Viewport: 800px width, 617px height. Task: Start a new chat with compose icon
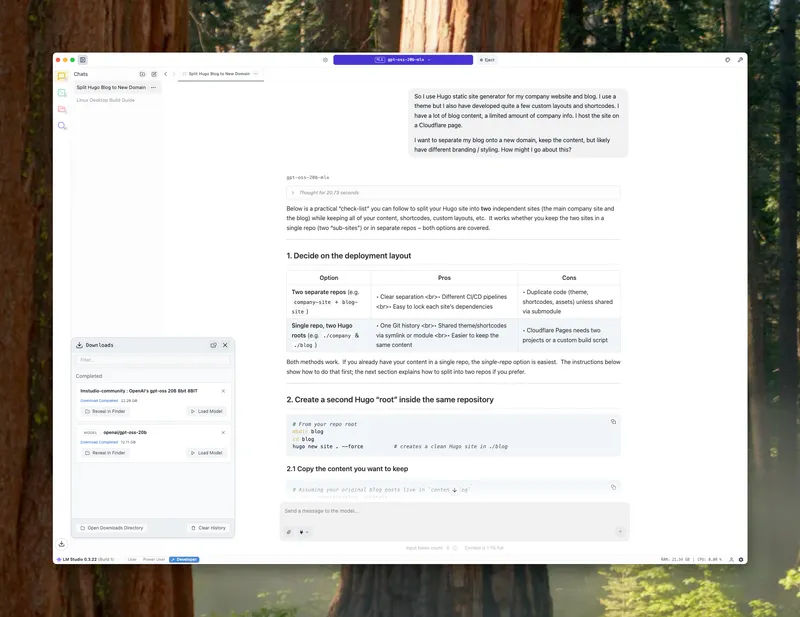[x=154, y=74]
